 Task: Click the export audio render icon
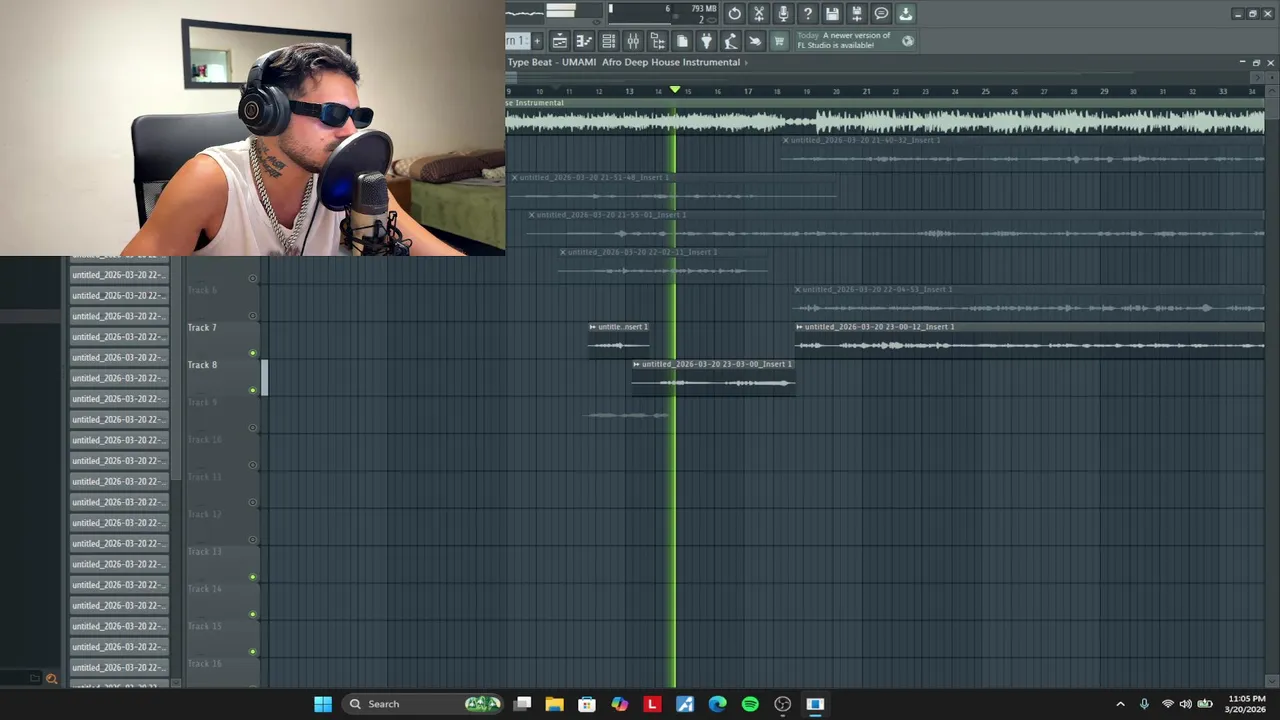[857, 14]
